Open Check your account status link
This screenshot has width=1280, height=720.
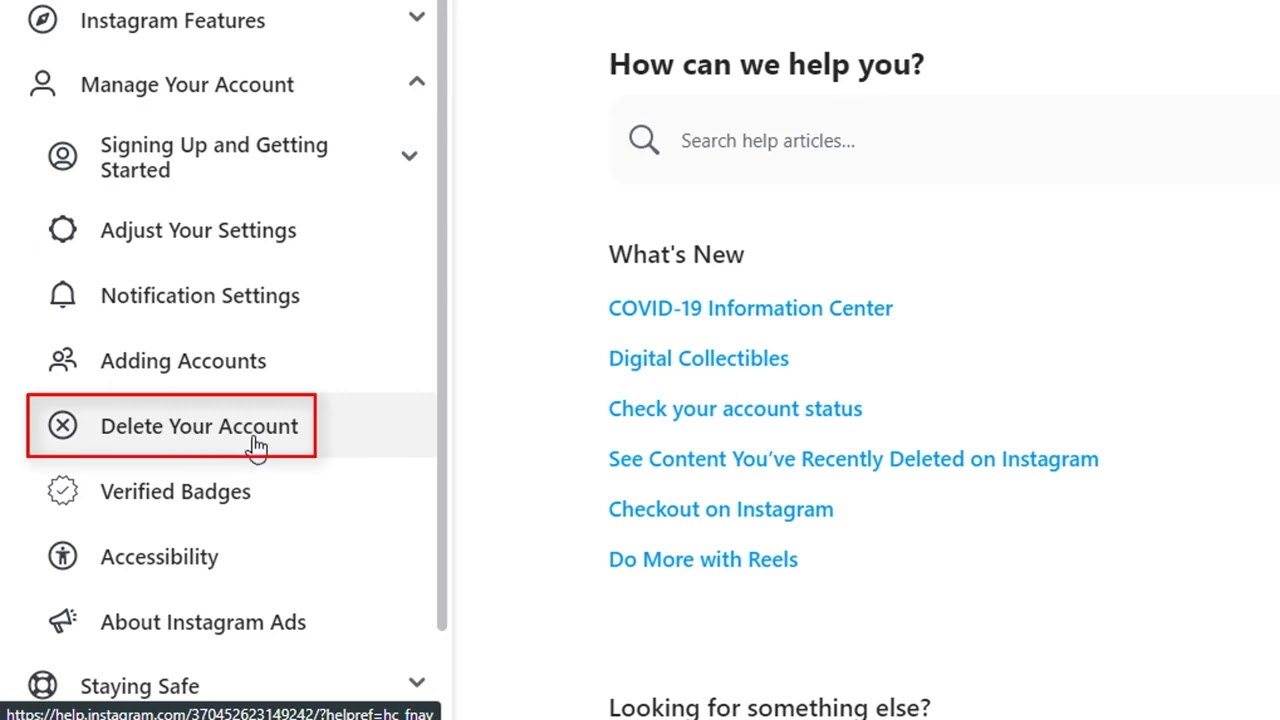[735, 408]
